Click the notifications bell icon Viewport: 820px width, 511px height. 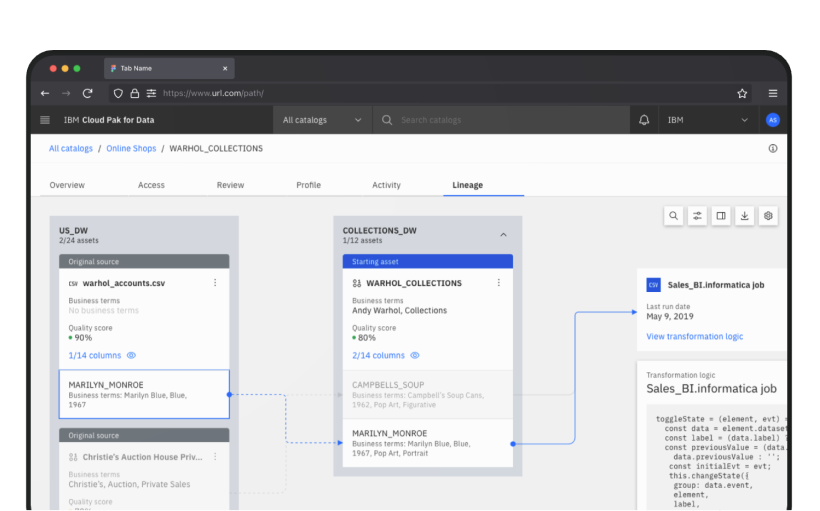pyautogui.click(x=644, y=120)
